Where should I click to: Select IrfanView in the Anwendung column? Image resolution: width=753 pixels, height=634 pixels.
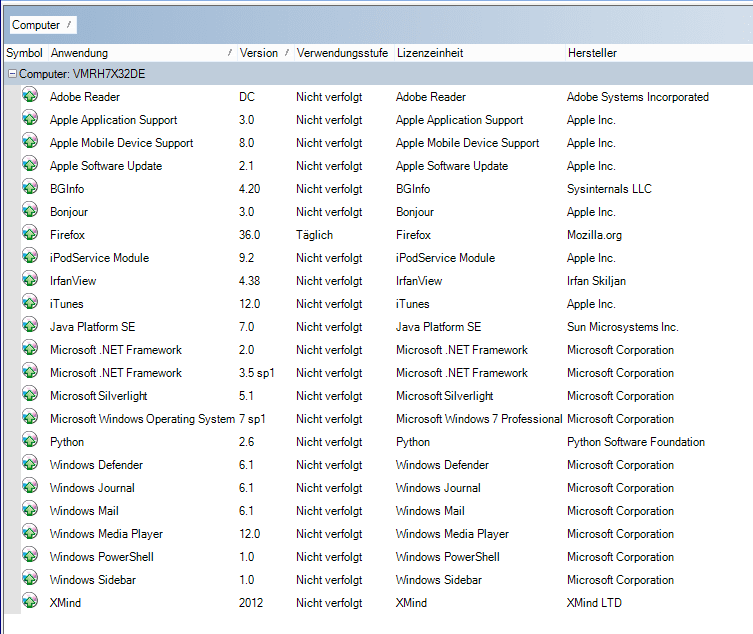73,281
